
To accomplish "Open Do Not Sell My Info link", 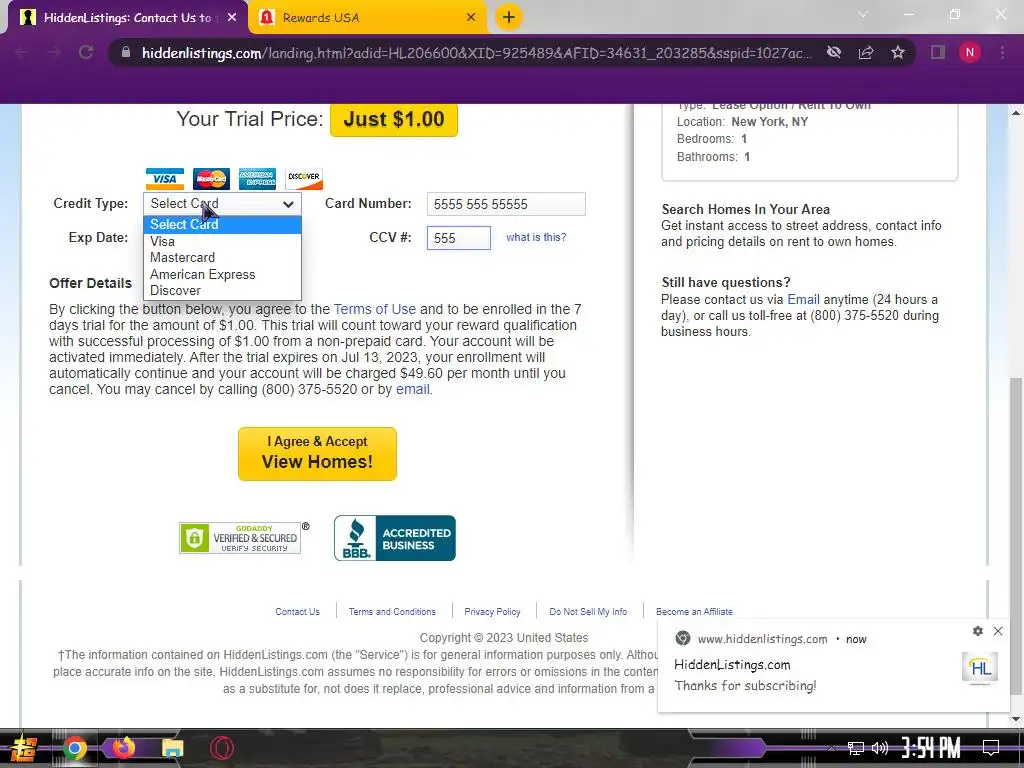I will tap(588, 611).
